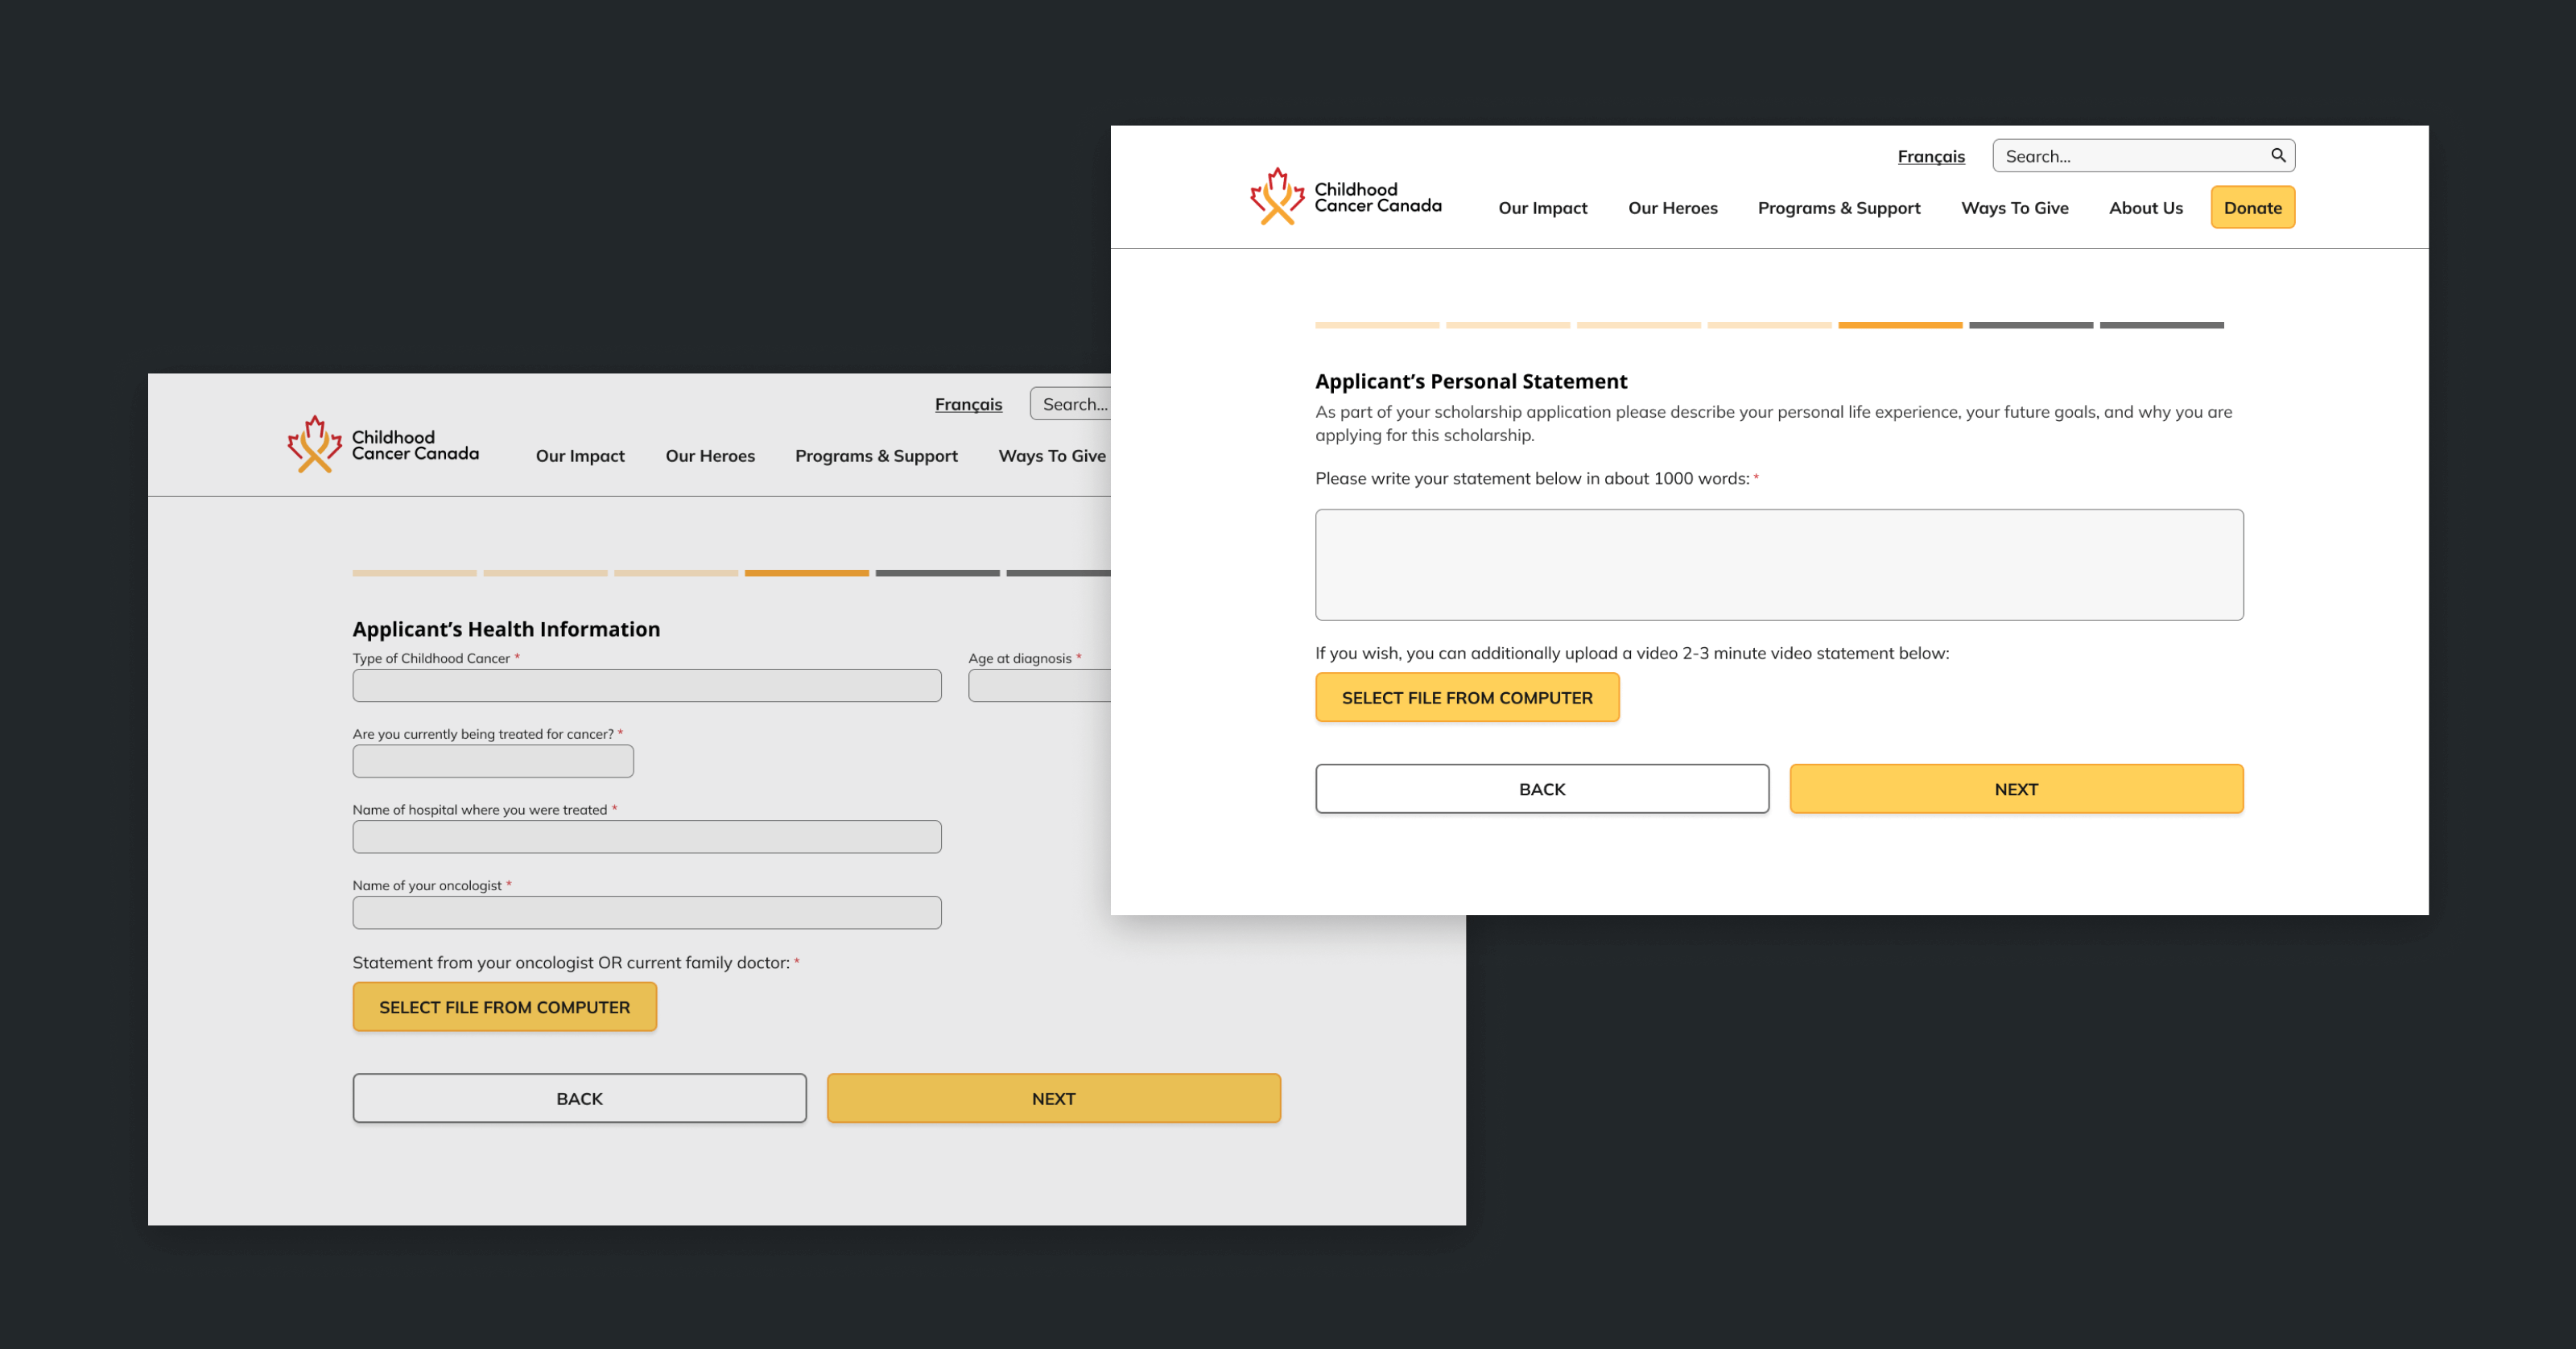Click the search magnifier icon
Image resolution: width=2576 pixels, height=1349 pixels.
click(x=2277, y=155)
